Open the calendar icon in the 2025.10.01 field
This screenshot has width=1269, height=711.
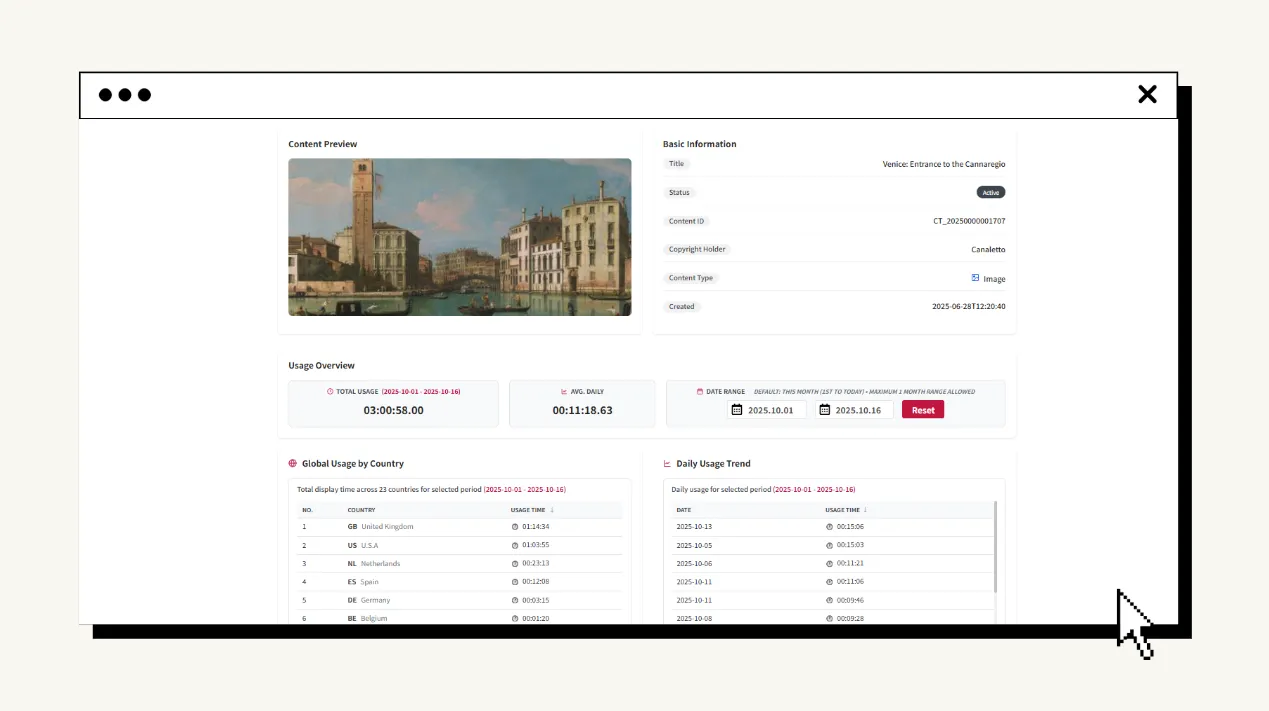(737, 410)
